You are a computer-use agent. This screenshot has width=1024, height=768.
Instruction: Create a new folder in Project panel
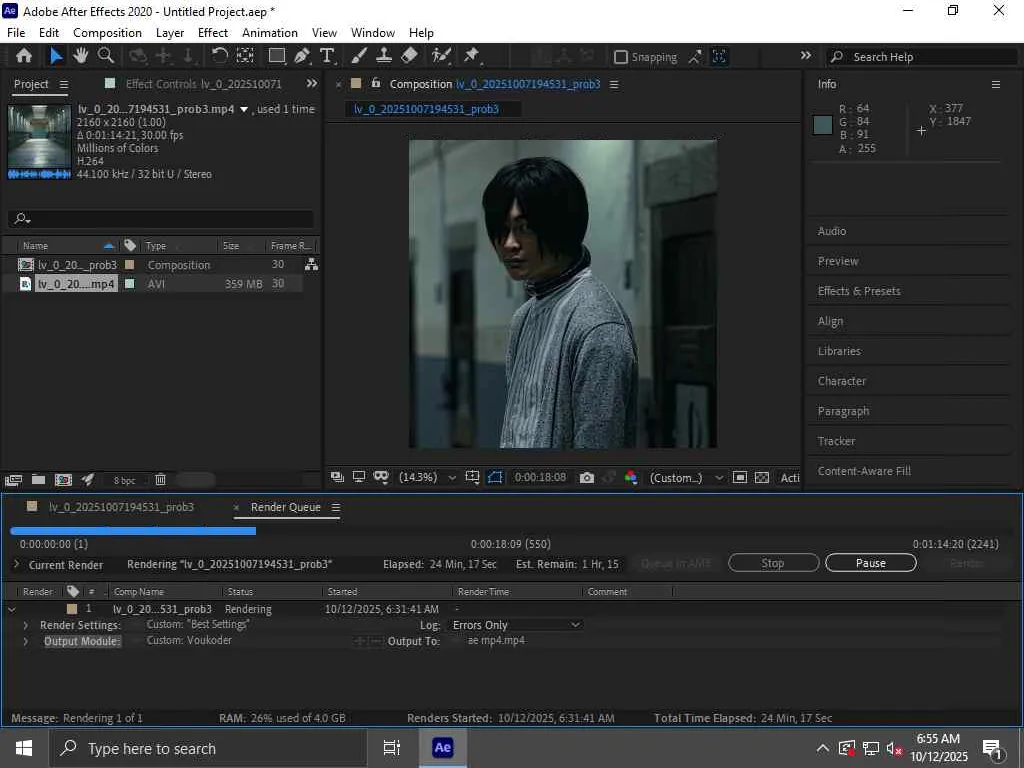point(38,480)
